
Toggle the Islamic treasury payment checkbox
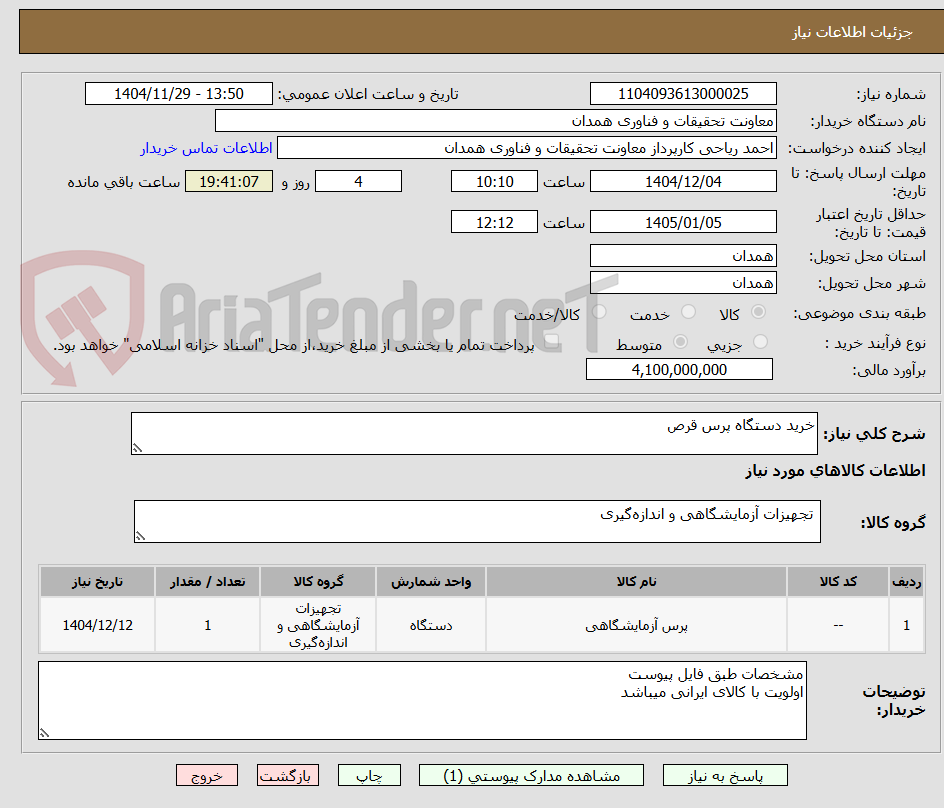[x=551, y=343]
